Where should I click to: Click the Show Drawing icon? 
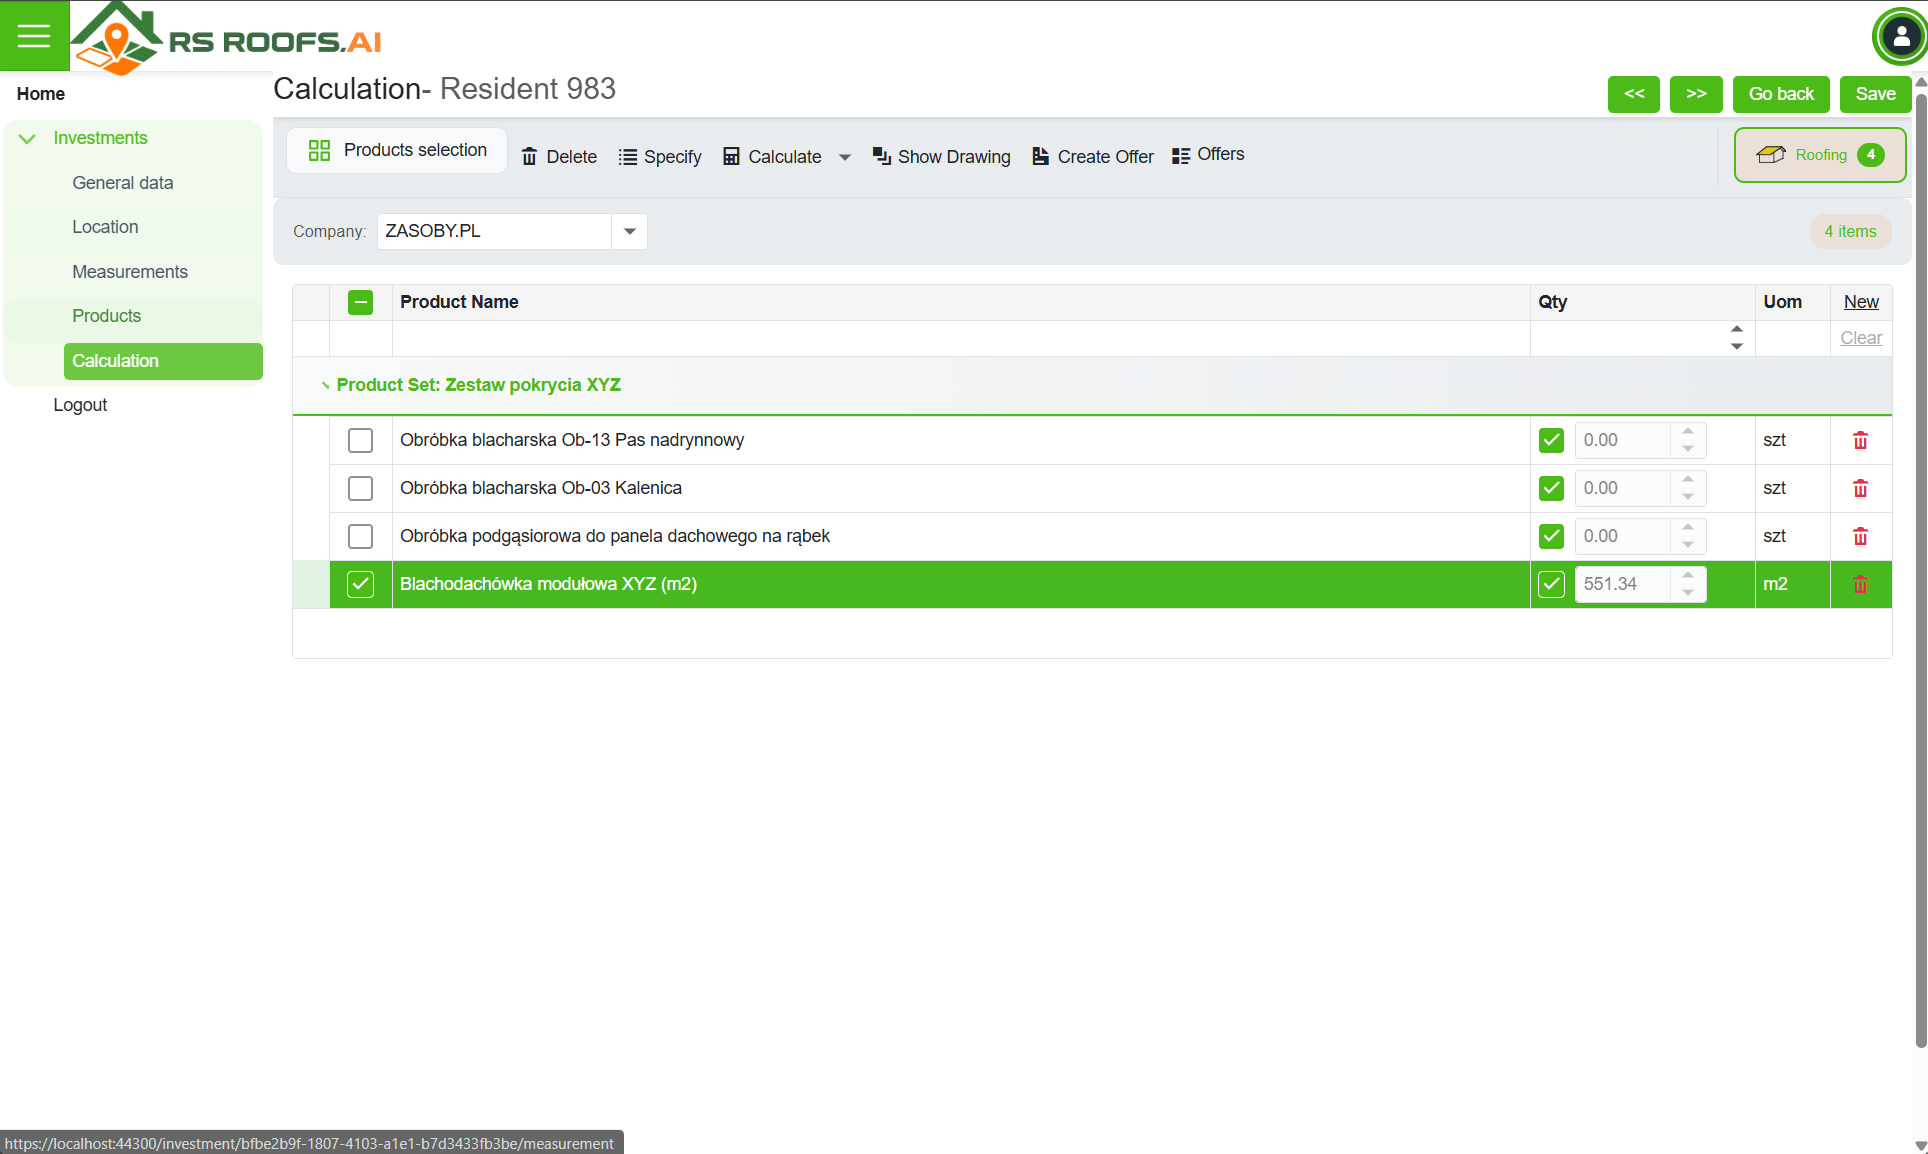tap(881, 156)
